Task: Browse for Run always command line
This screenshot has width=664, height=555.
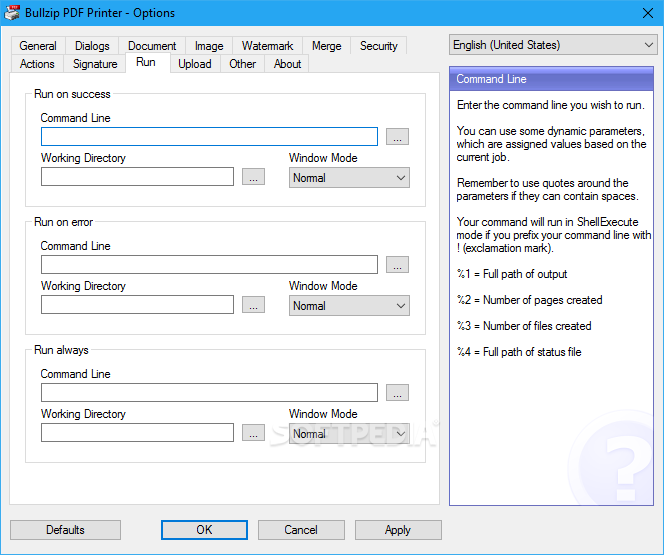Action: coord(397,392)
